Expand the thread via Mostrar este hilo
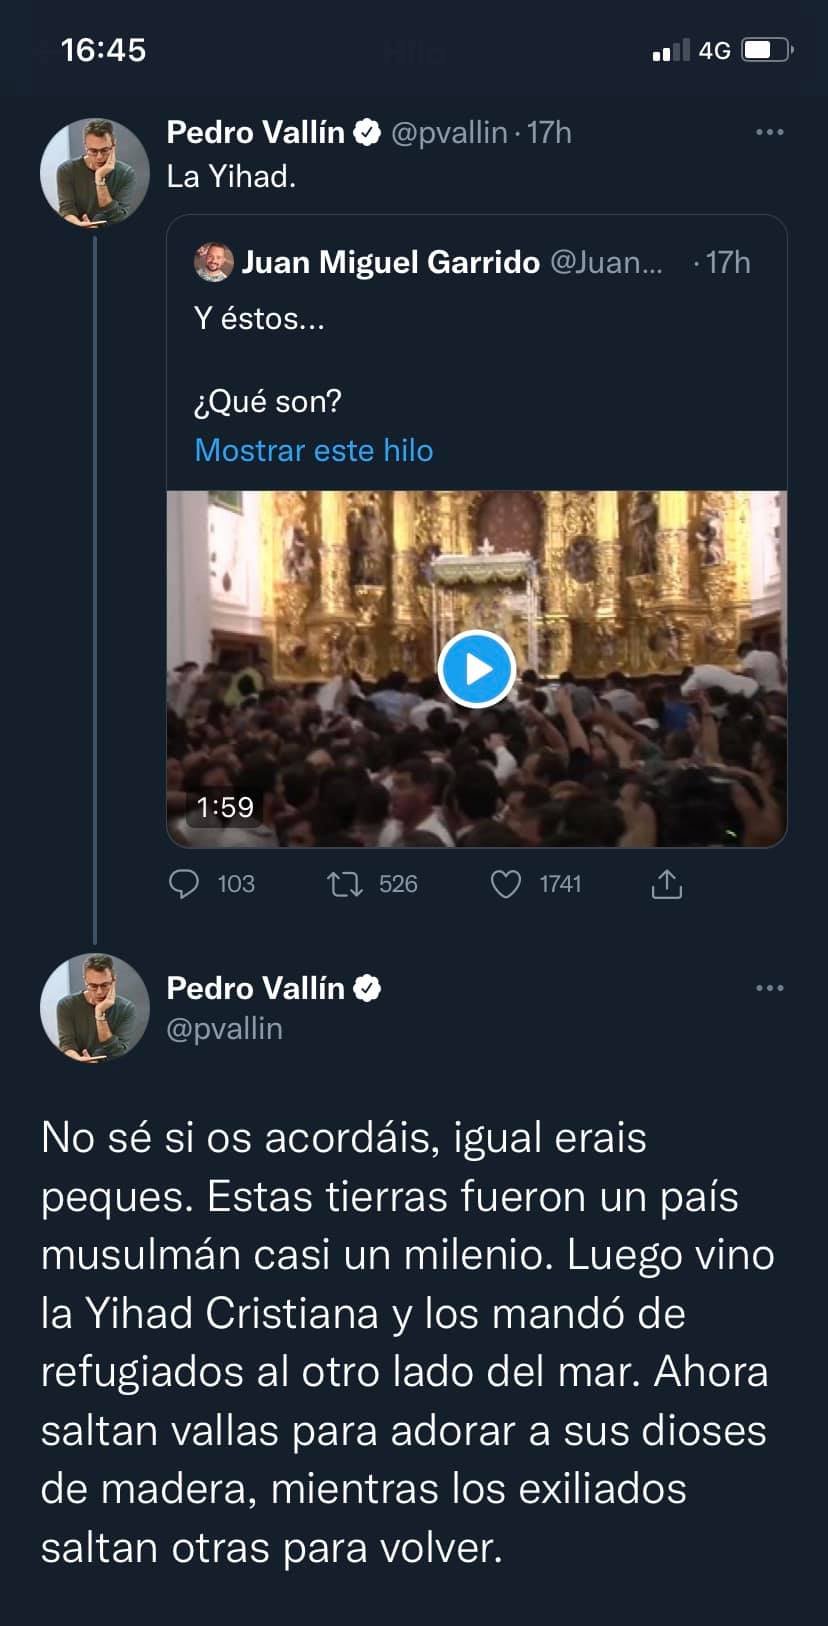This screenshot has height=1626, width=828. [313, 450]
